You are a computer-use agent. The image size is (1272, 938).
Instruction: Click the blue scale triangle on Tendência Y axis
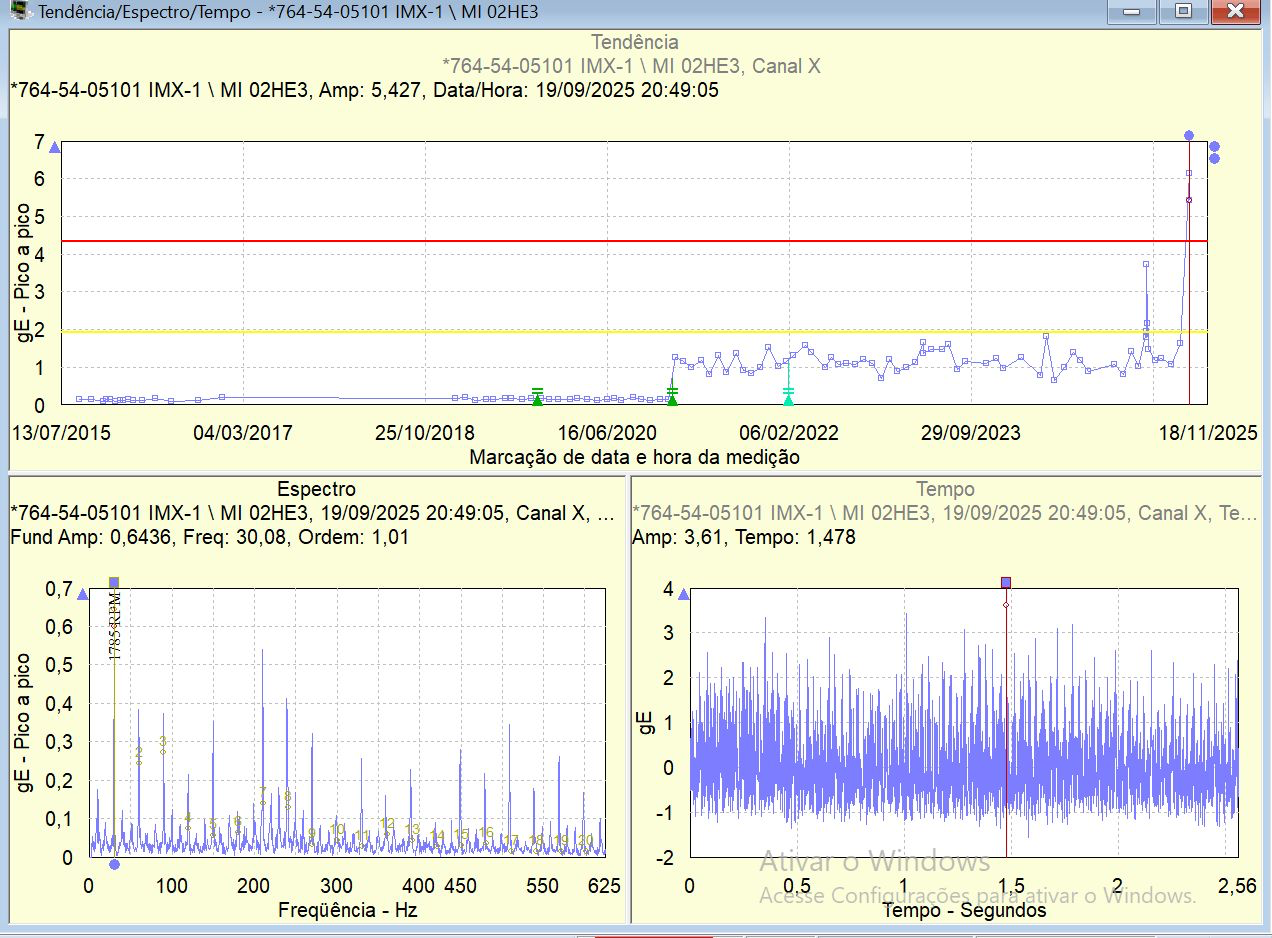click(x=55, y=148)
